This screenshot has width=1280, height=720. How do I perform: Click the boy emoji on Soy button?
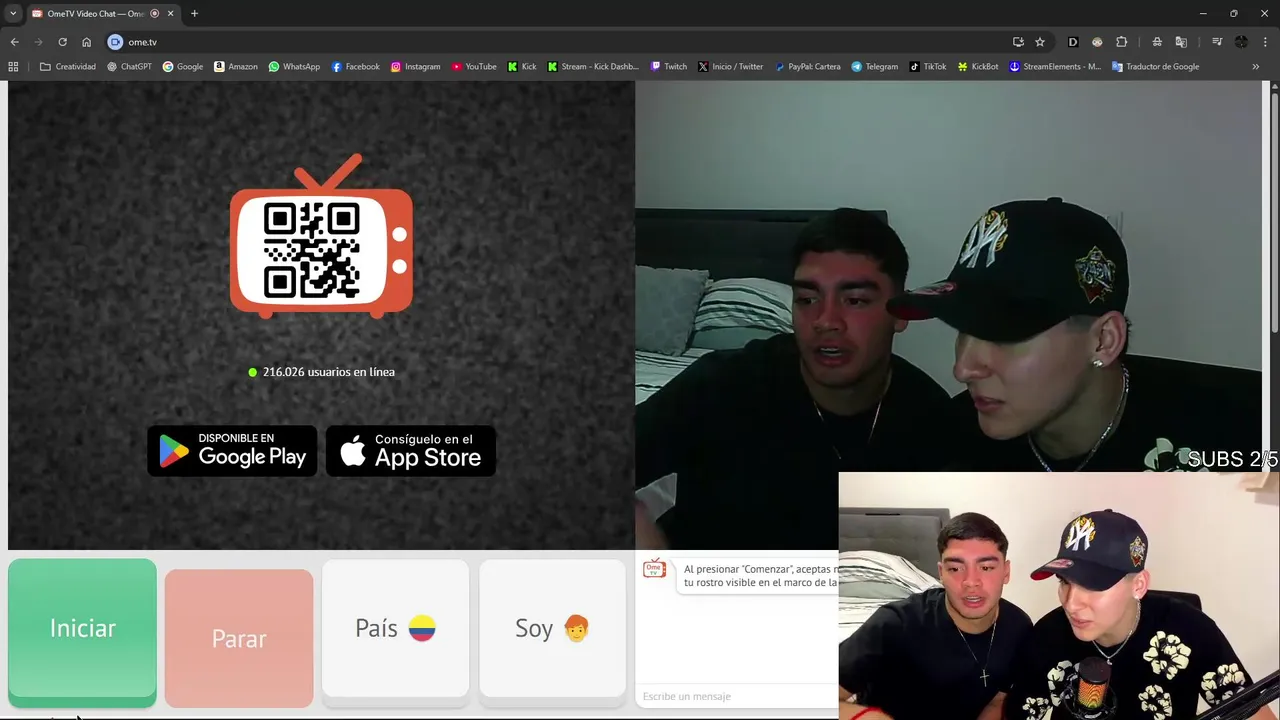576,628
